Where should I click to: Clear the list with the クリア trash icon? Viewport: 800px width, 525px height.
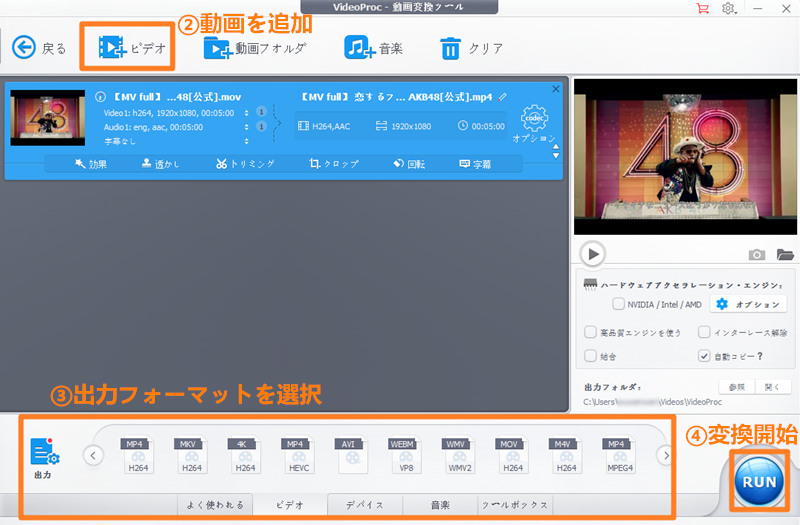[x=471, y=49]
